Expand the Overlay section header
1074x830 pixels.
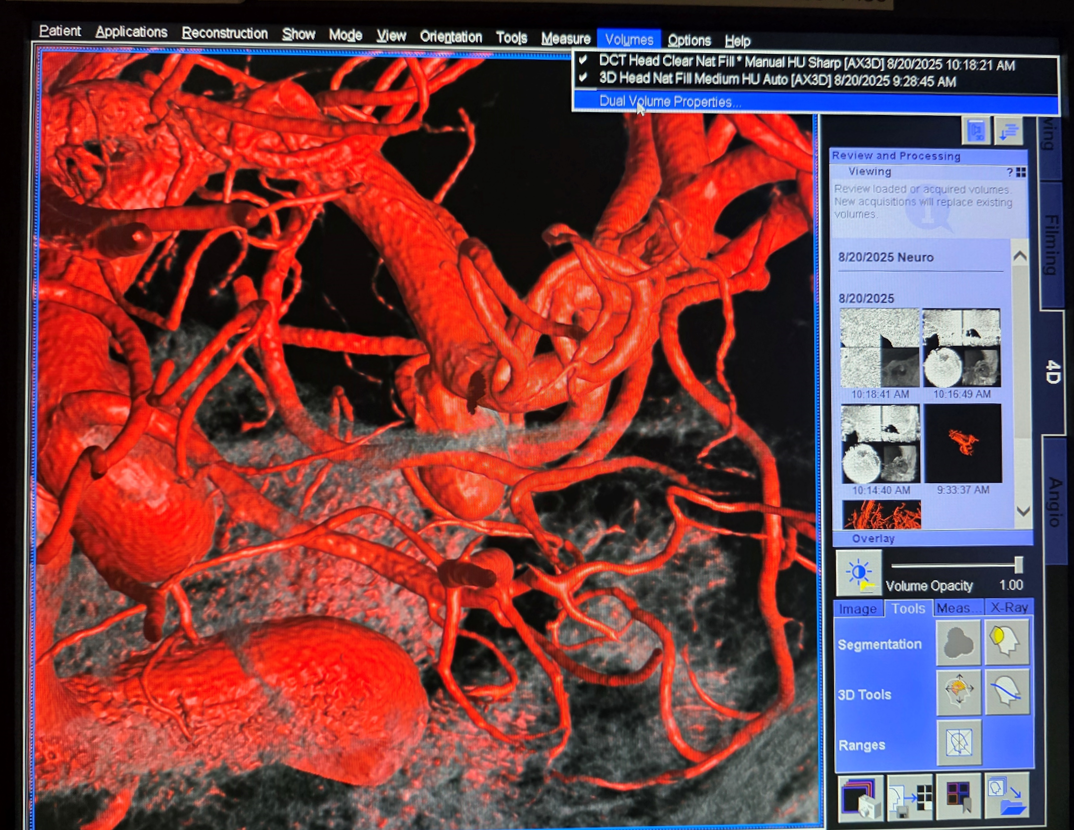pos(873,538)
